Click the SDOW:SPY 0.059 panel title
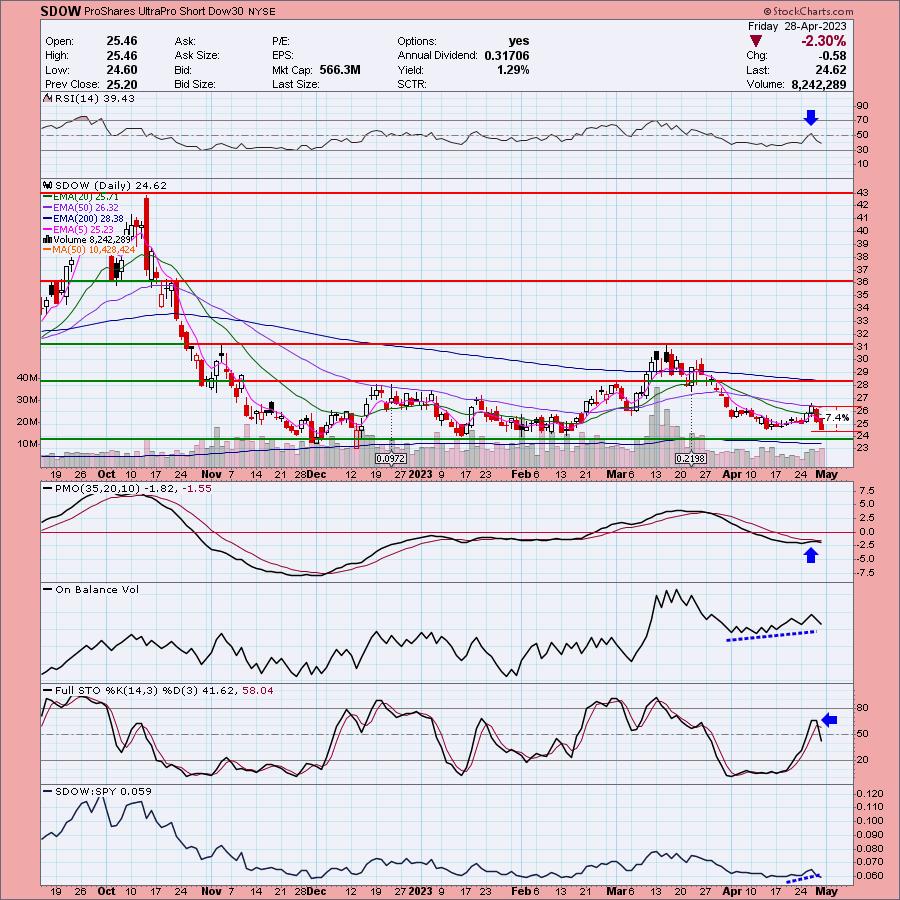900x900 pixels. pos(103,792)
